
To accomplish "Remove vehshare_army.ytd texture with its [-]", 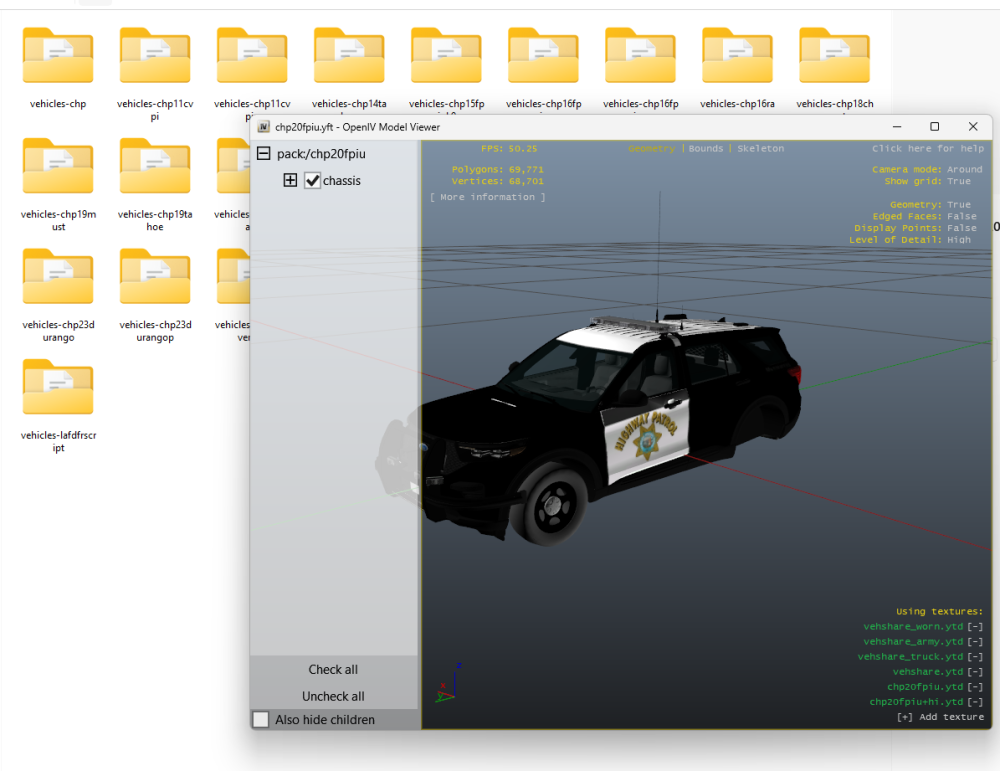I will pyautogui.click(x=975, y=642).
